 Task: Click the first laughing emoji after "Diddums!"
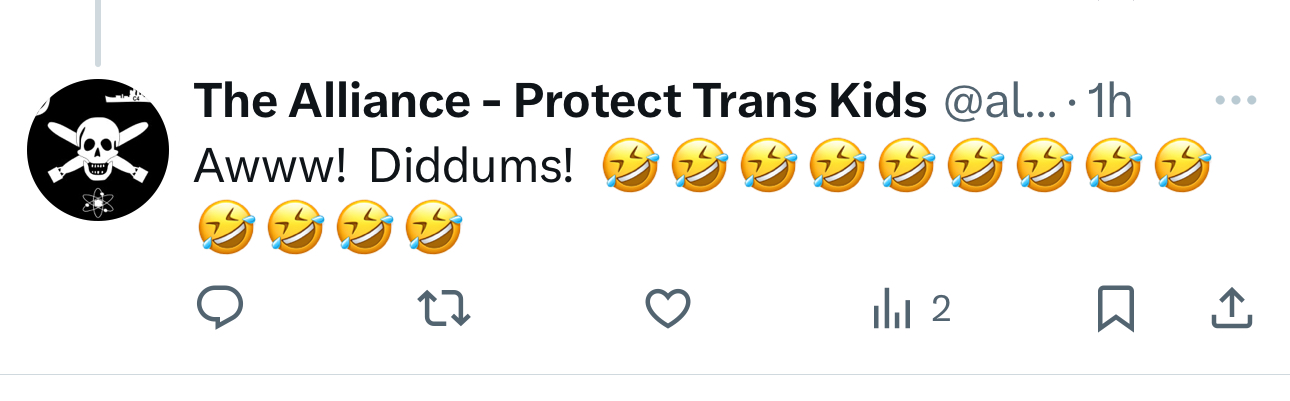click(630, 166)
